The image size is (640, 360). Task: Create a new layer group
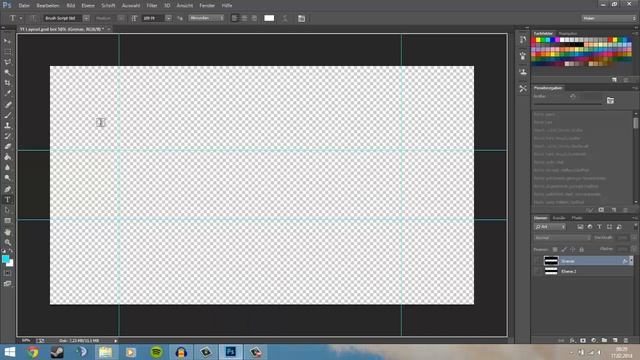604,340
